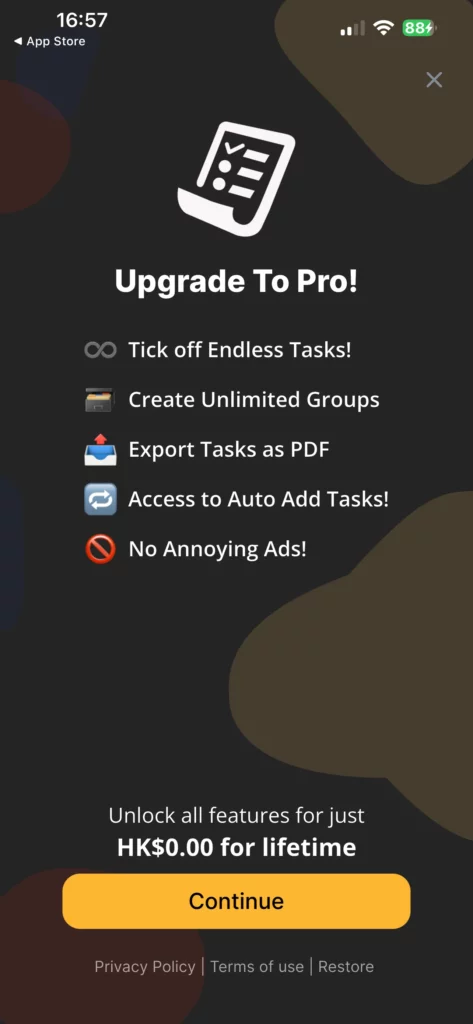Click the infinity symbol icon
The height and width of the screenshot is (1024, 473).
coord(100,350)
